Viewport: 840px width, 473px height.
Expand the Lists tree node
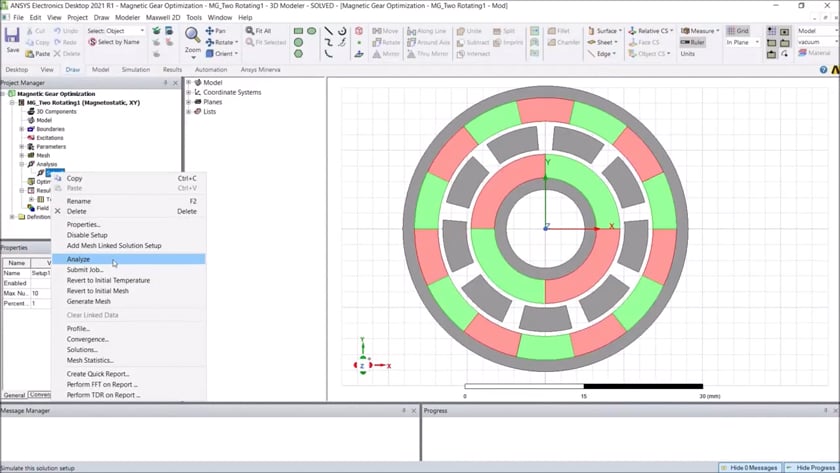189,111
